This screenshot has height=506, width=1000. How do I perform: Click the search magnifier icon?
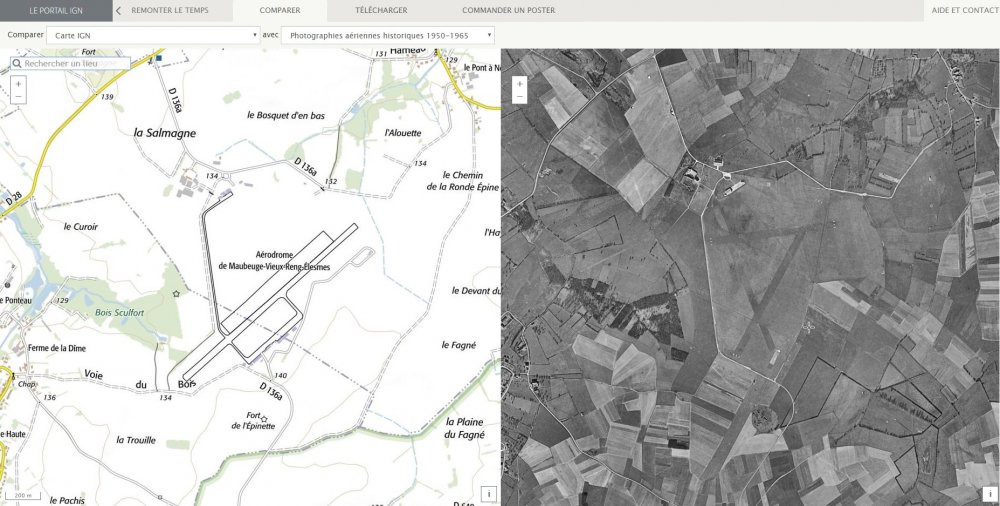(x=18, y=63)
